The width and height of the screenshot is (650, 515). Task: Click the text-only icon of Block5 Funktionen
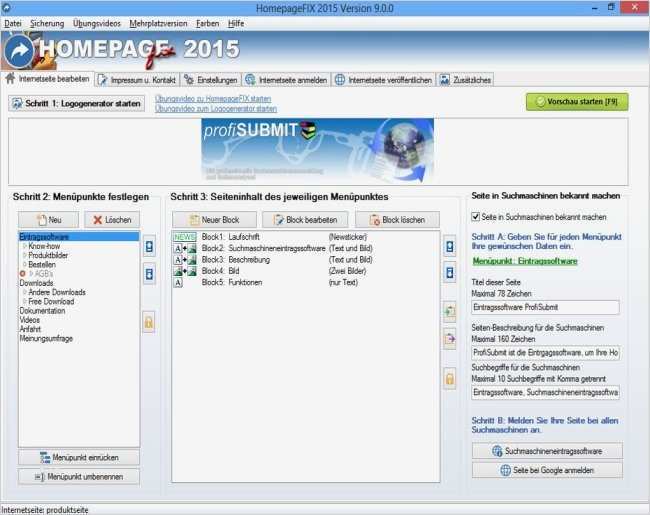tap(178, 283)
